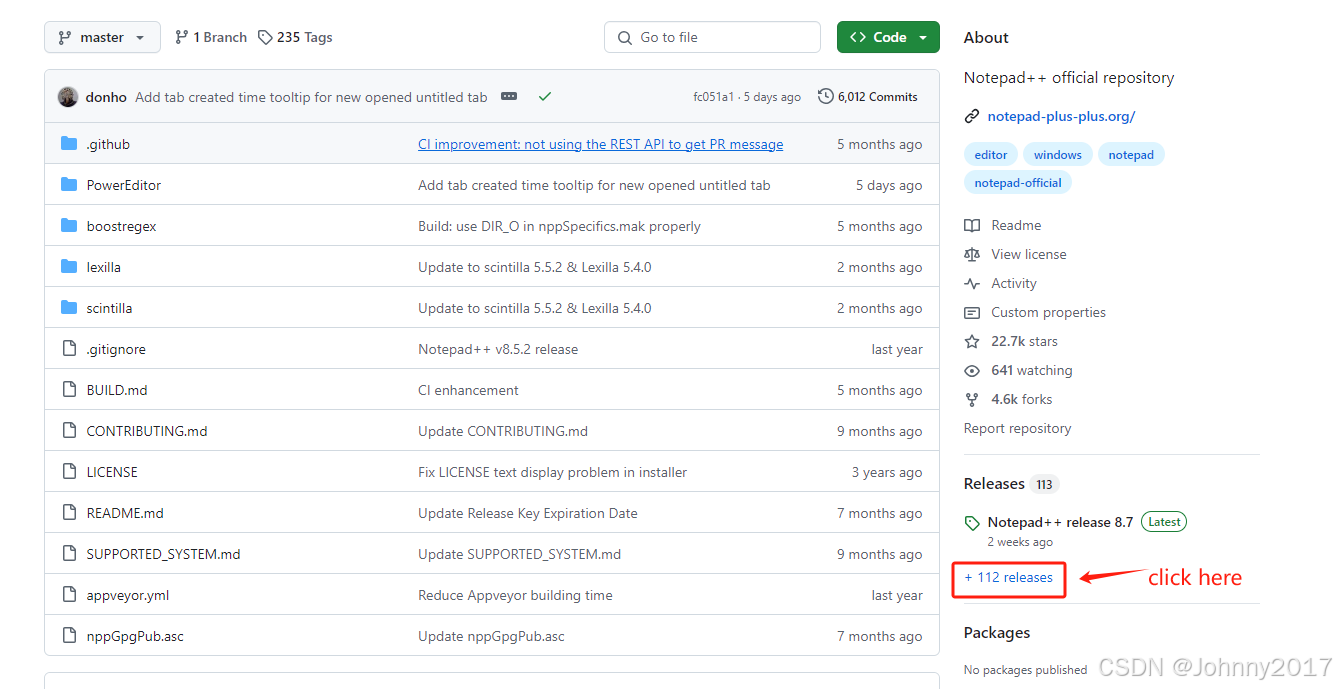This screenshot has width=1337, height=689.
Task: Open Build: use DIR_O commit message
Action: point(559,226)
